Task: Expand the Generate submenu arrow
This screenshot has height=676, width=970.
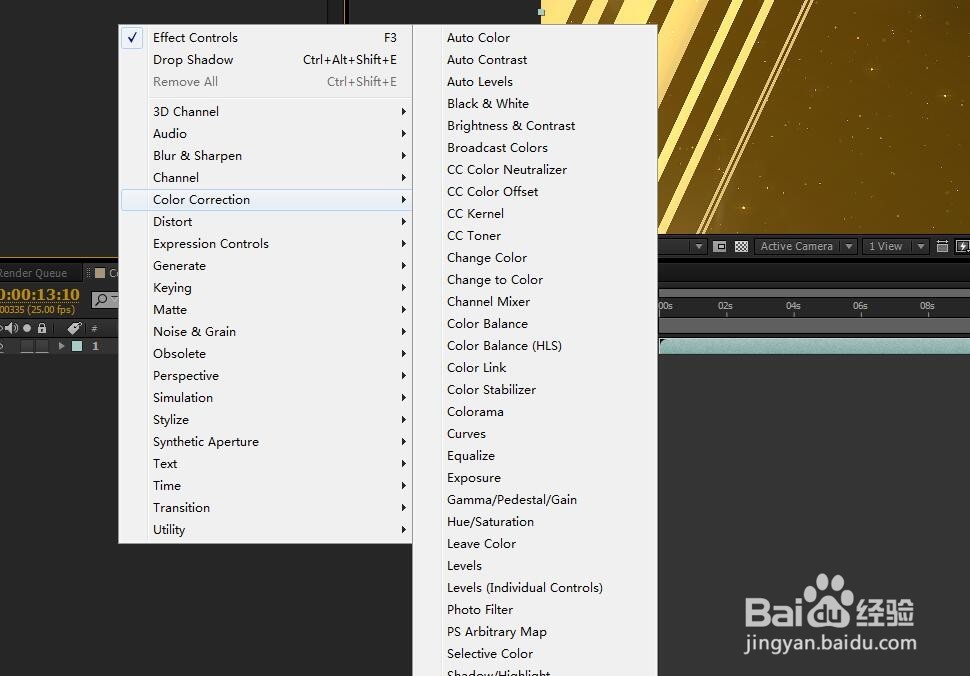Action: coord(403,266)
